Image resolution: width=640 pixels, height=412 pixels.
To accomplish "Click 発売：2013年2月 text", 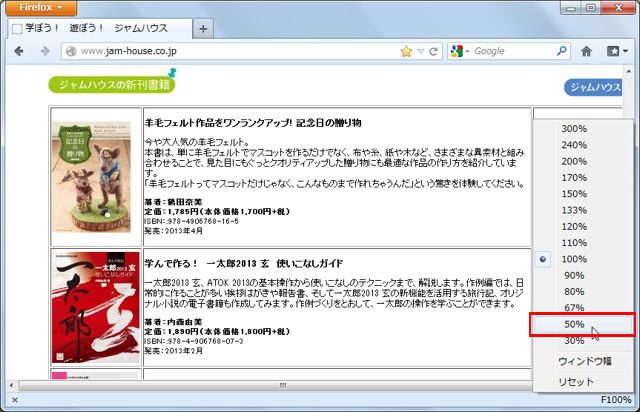I will coord(174,351).
